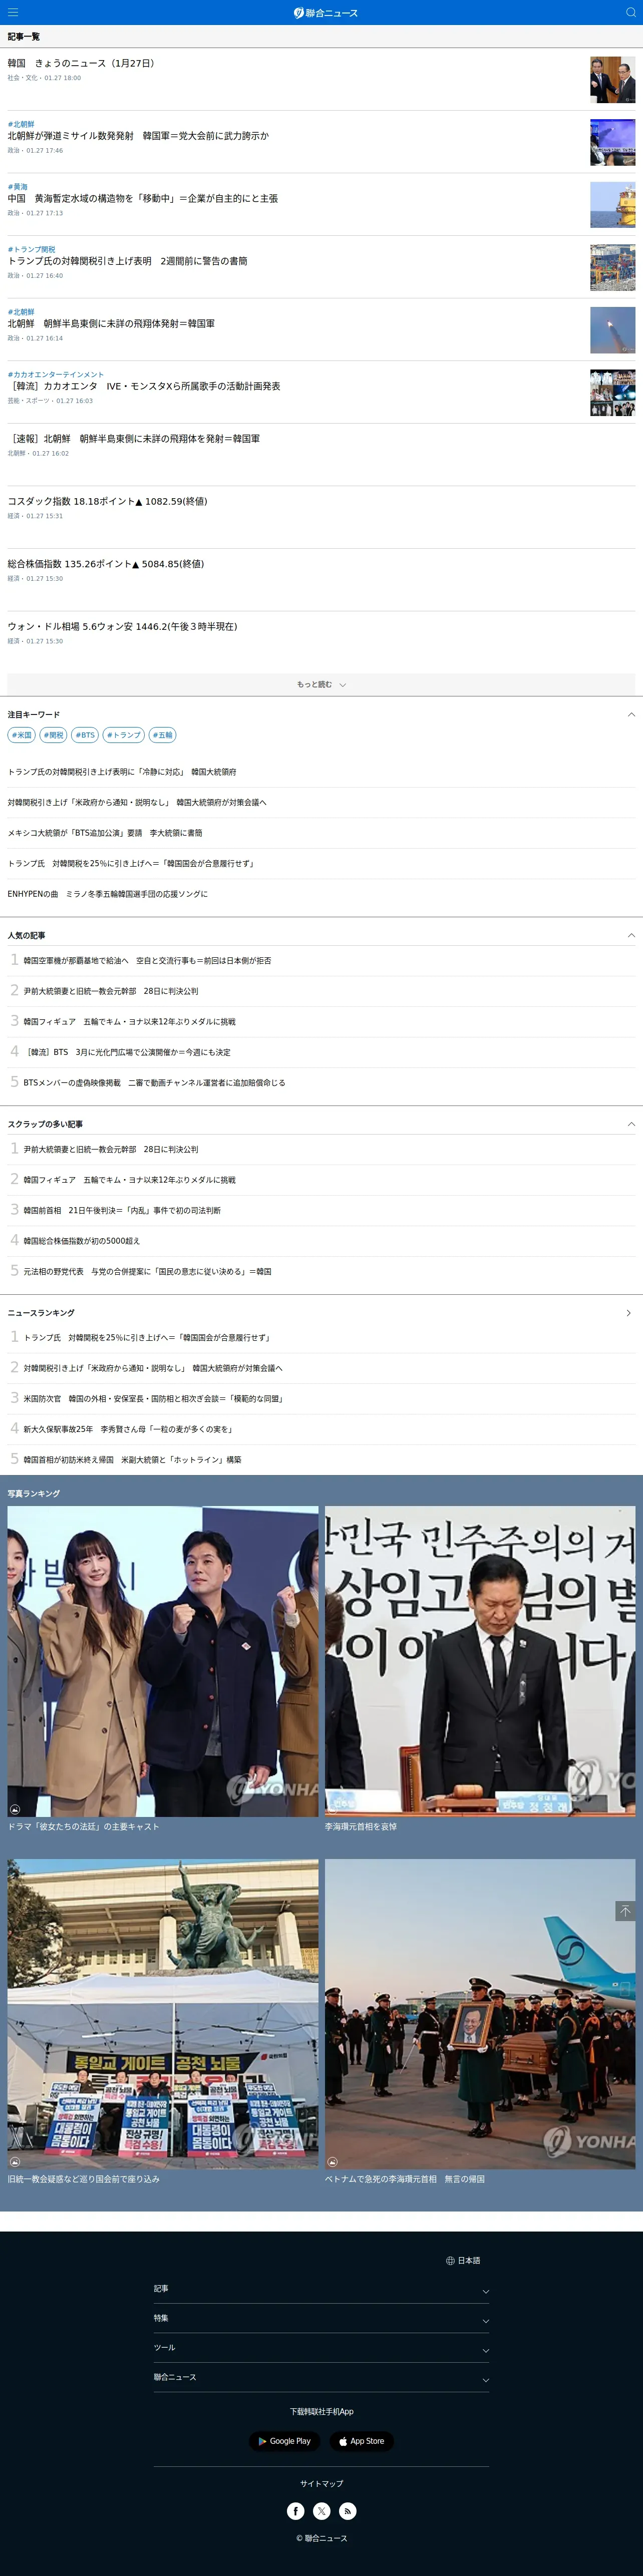Open photo 旧統一教会疑惑 国会前で座り込み
The width and height of the screenshot is (643, 2576).
coord(163,2014)
